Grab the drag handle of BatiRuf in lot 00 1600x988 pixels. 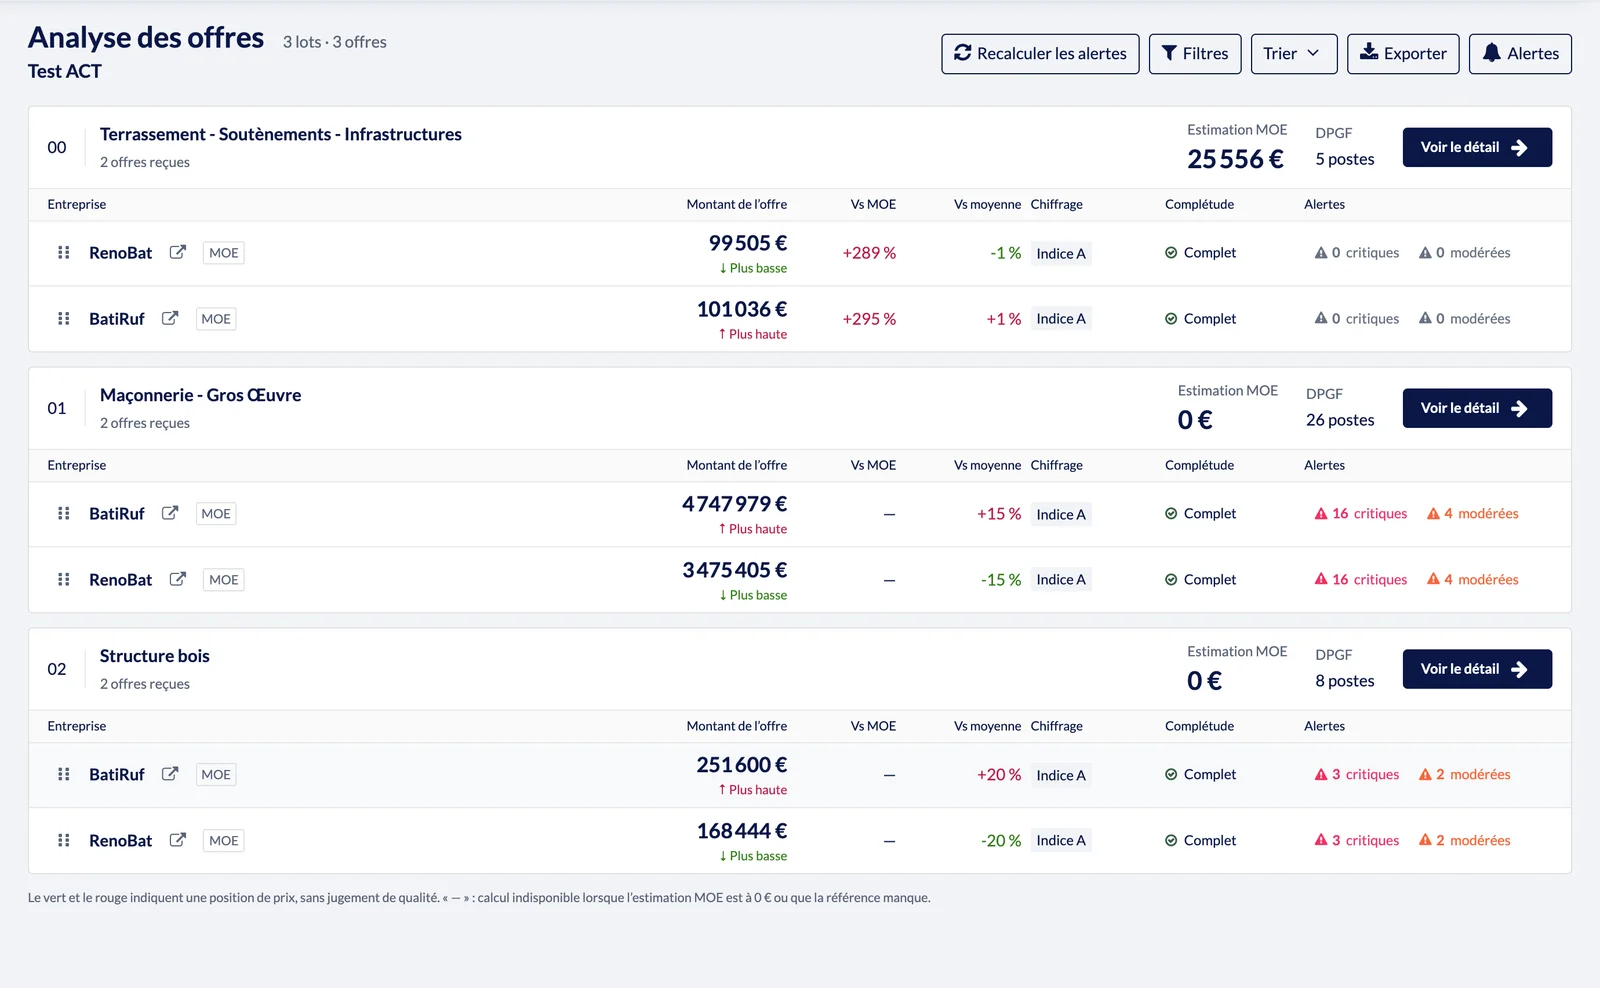pos(64,319)
